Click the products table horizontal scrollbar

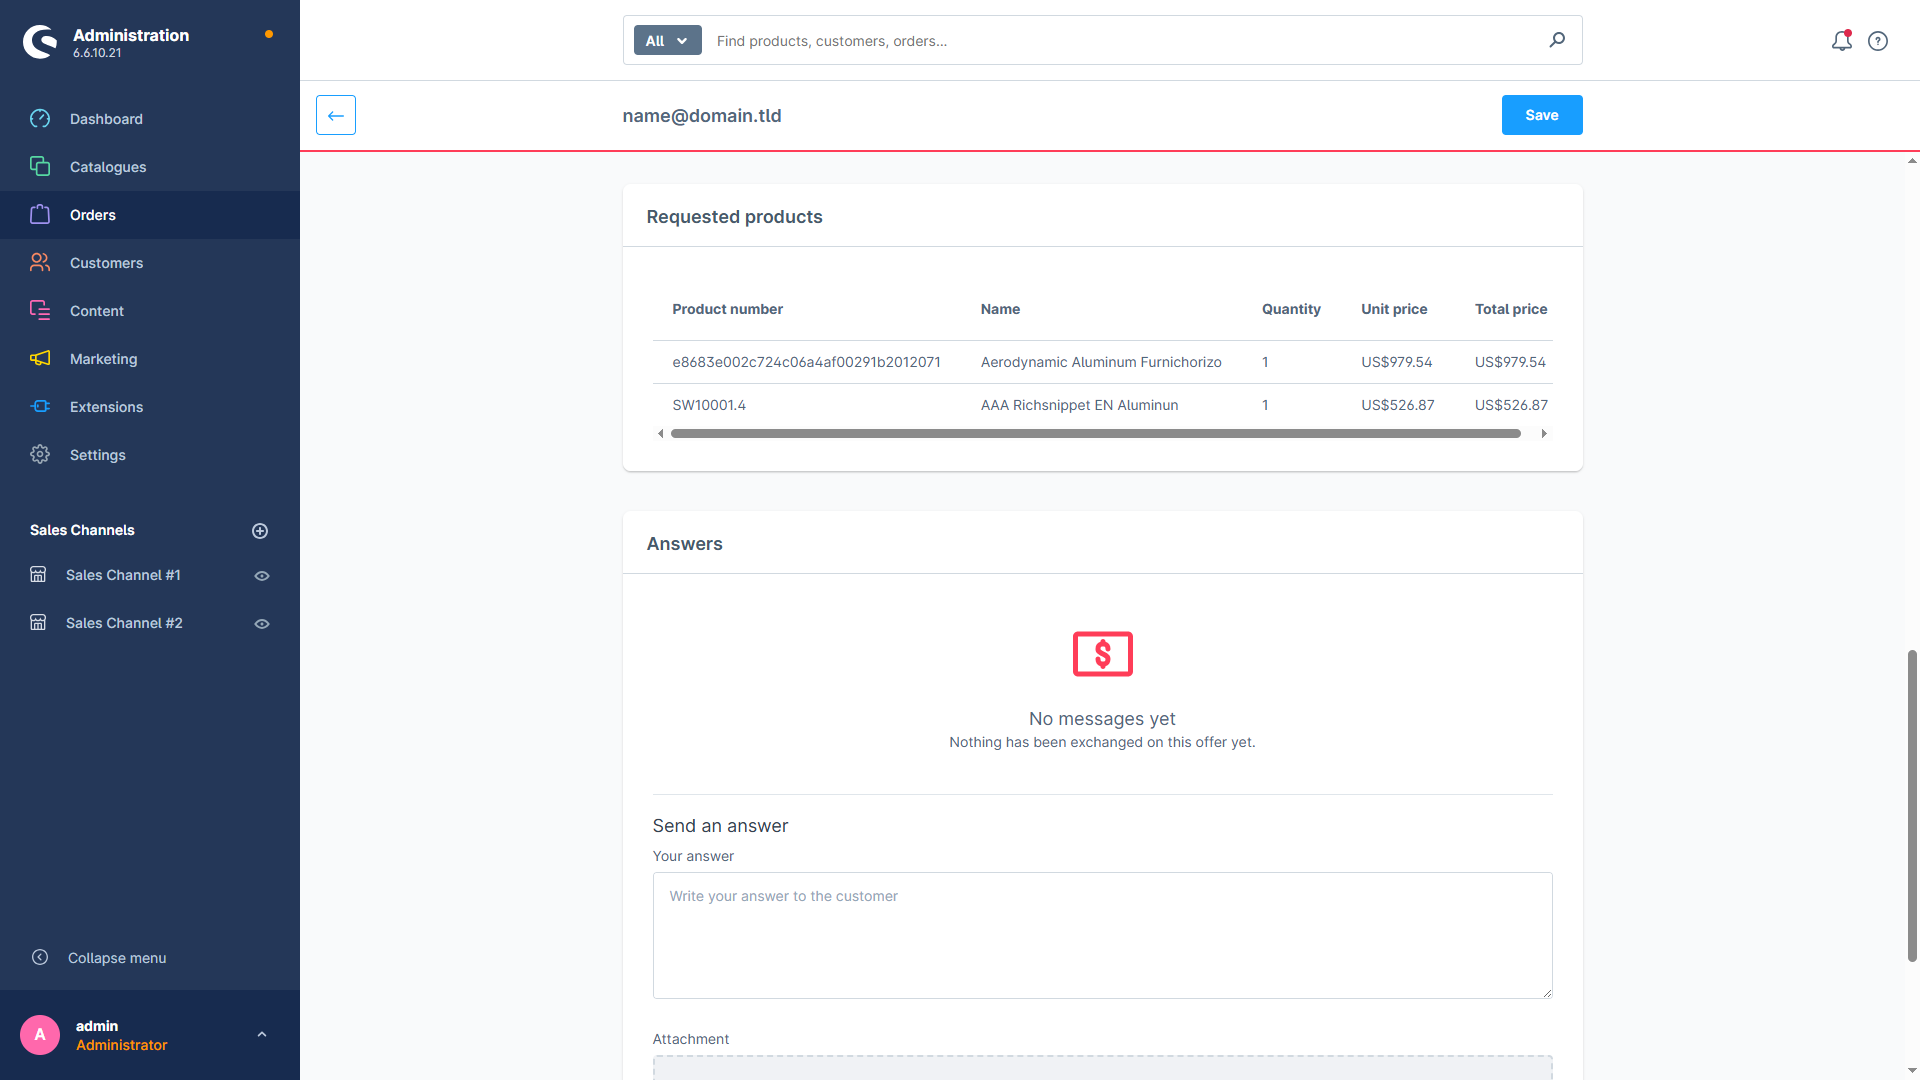pyautogui.click(x=1096, y=434)
